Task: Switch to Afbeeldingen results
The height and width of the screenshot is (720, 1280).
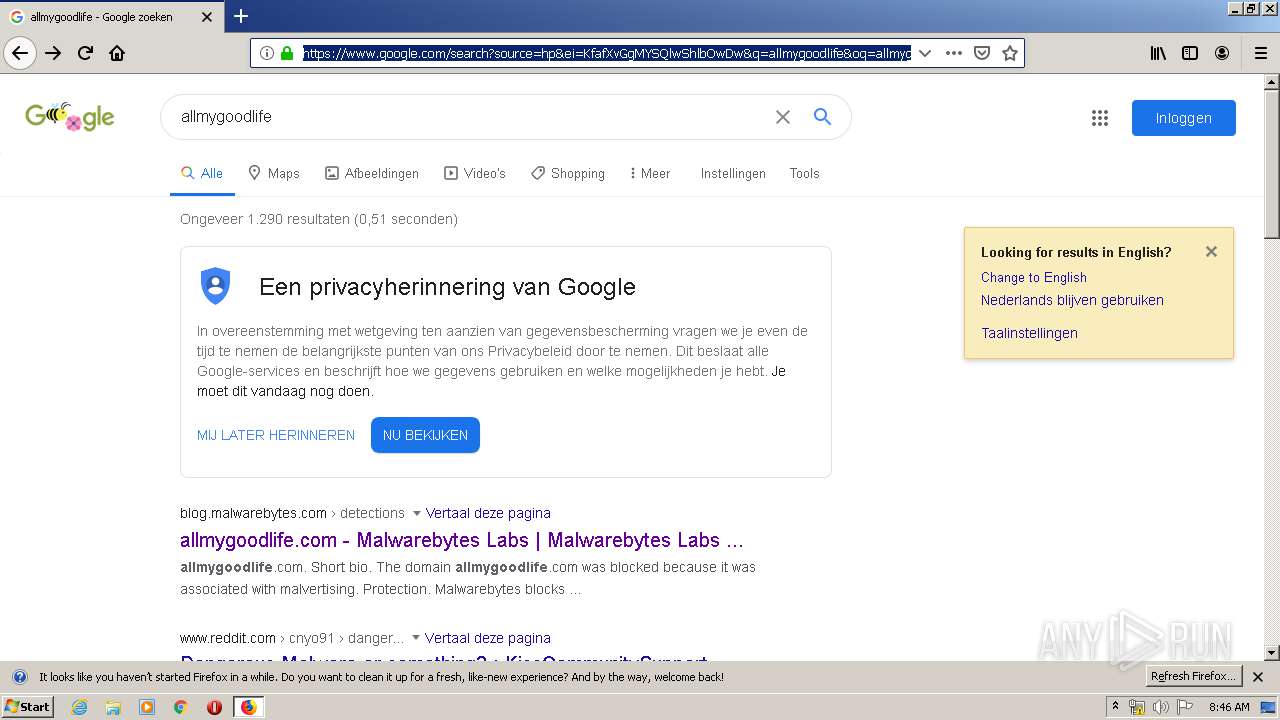Action: [x=372, y=173]
